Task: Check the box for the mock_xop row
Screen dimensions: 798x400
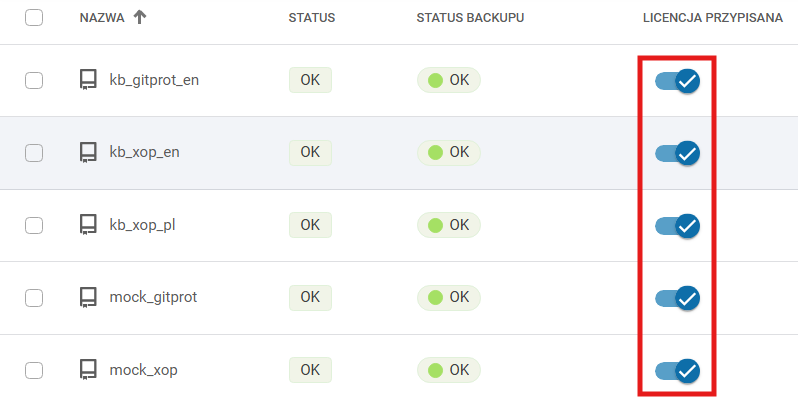Action: (34, 371)
